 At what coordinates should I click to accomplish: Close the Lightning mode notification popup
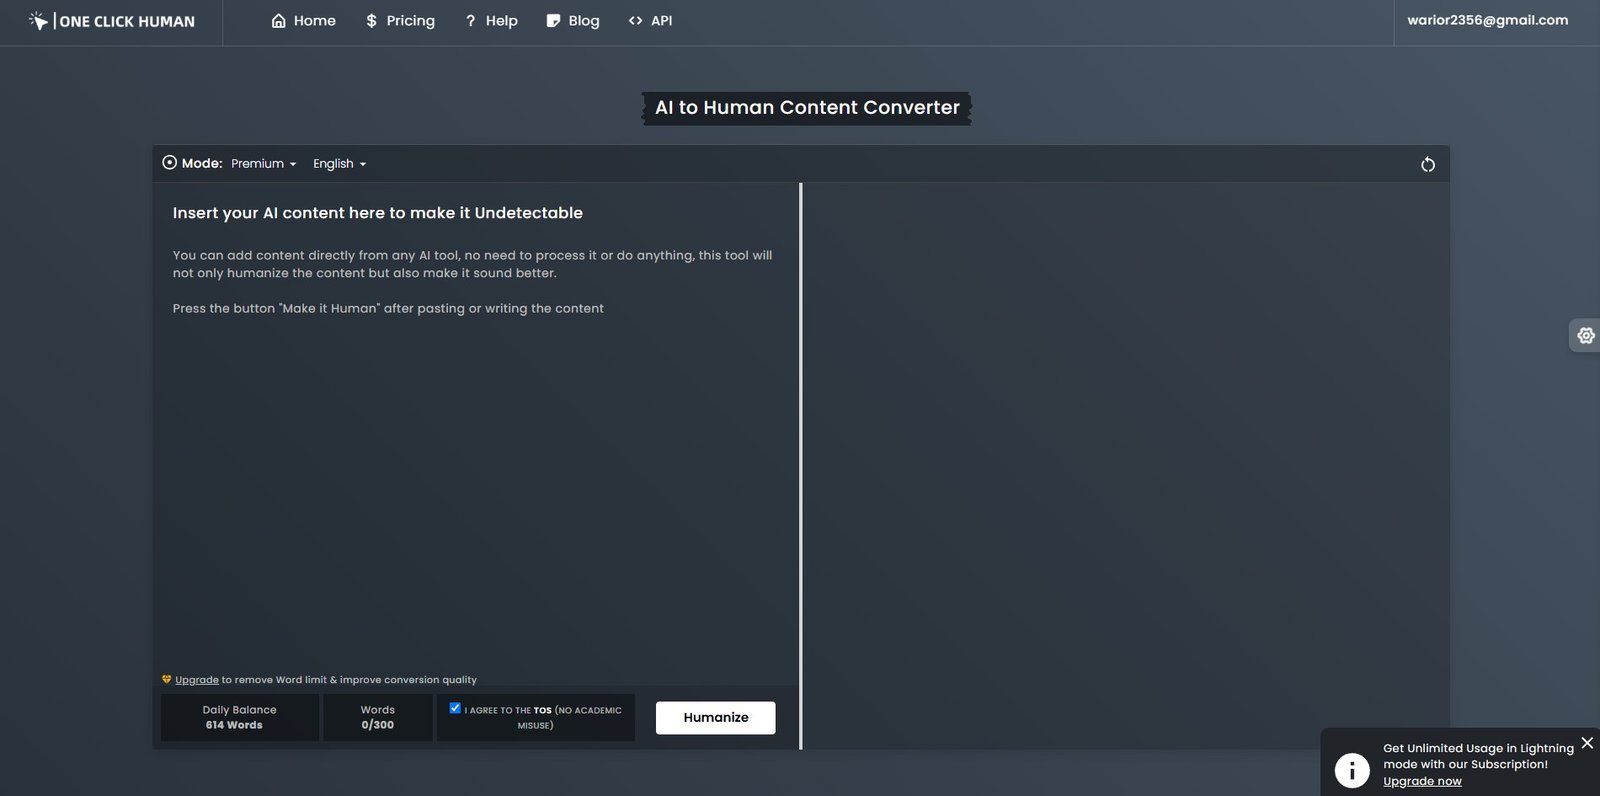click(x=1586, y=743)
